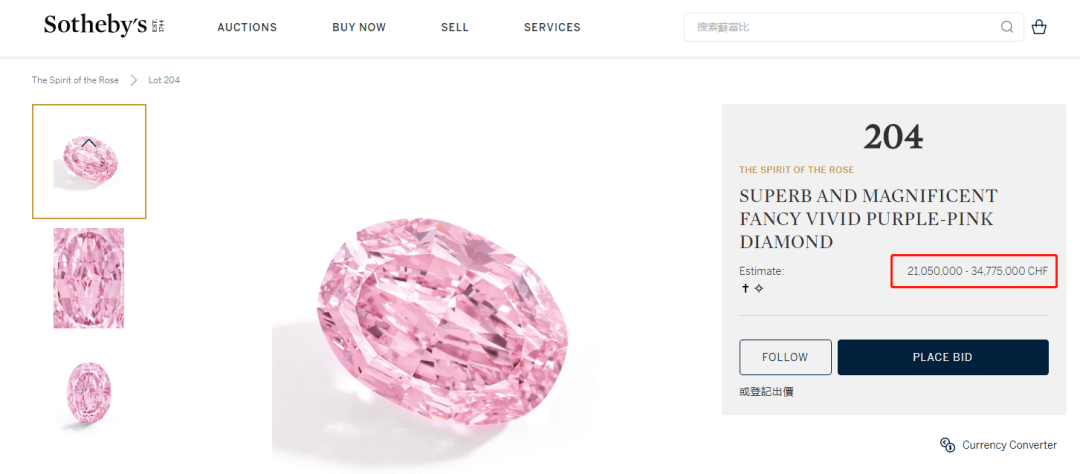Click the diamond symbol under Estimate
Image resolution: width=1080 pixels, height=474 pixels.
click(759, 288)
